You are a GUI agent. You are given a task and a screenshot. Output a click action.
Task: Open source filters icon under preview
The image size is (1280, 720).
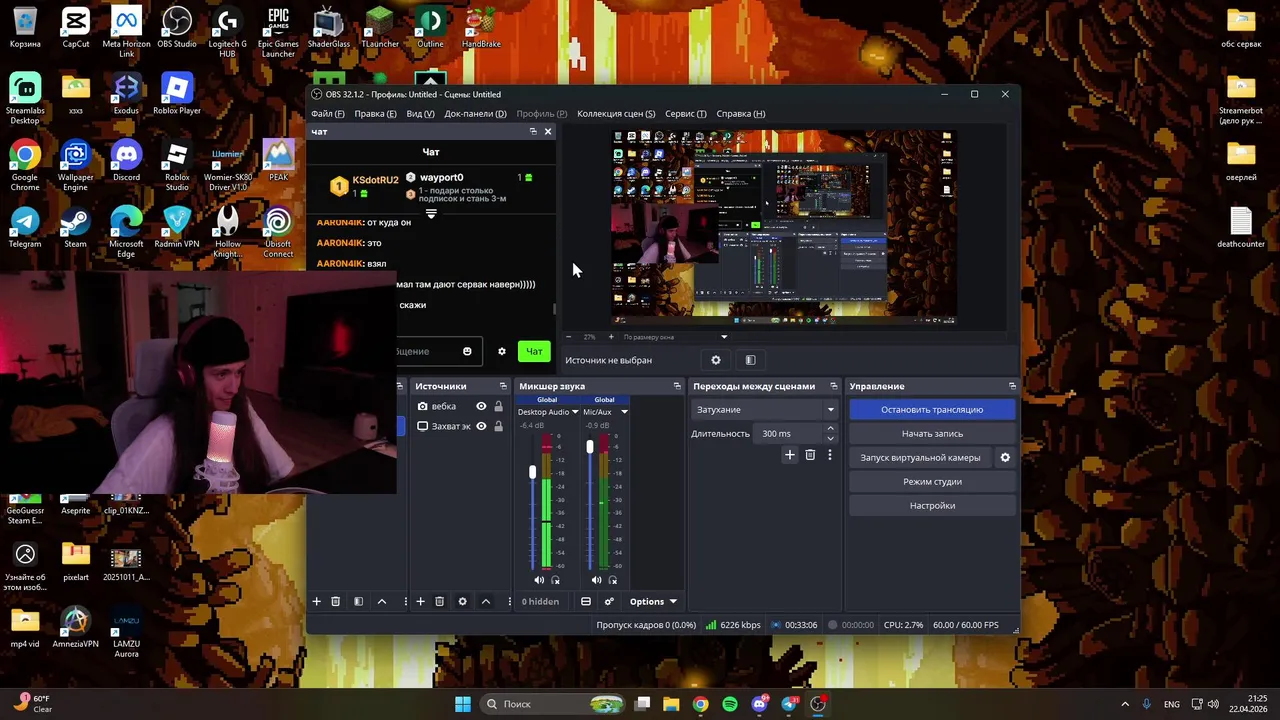click(x=750, y=360)
